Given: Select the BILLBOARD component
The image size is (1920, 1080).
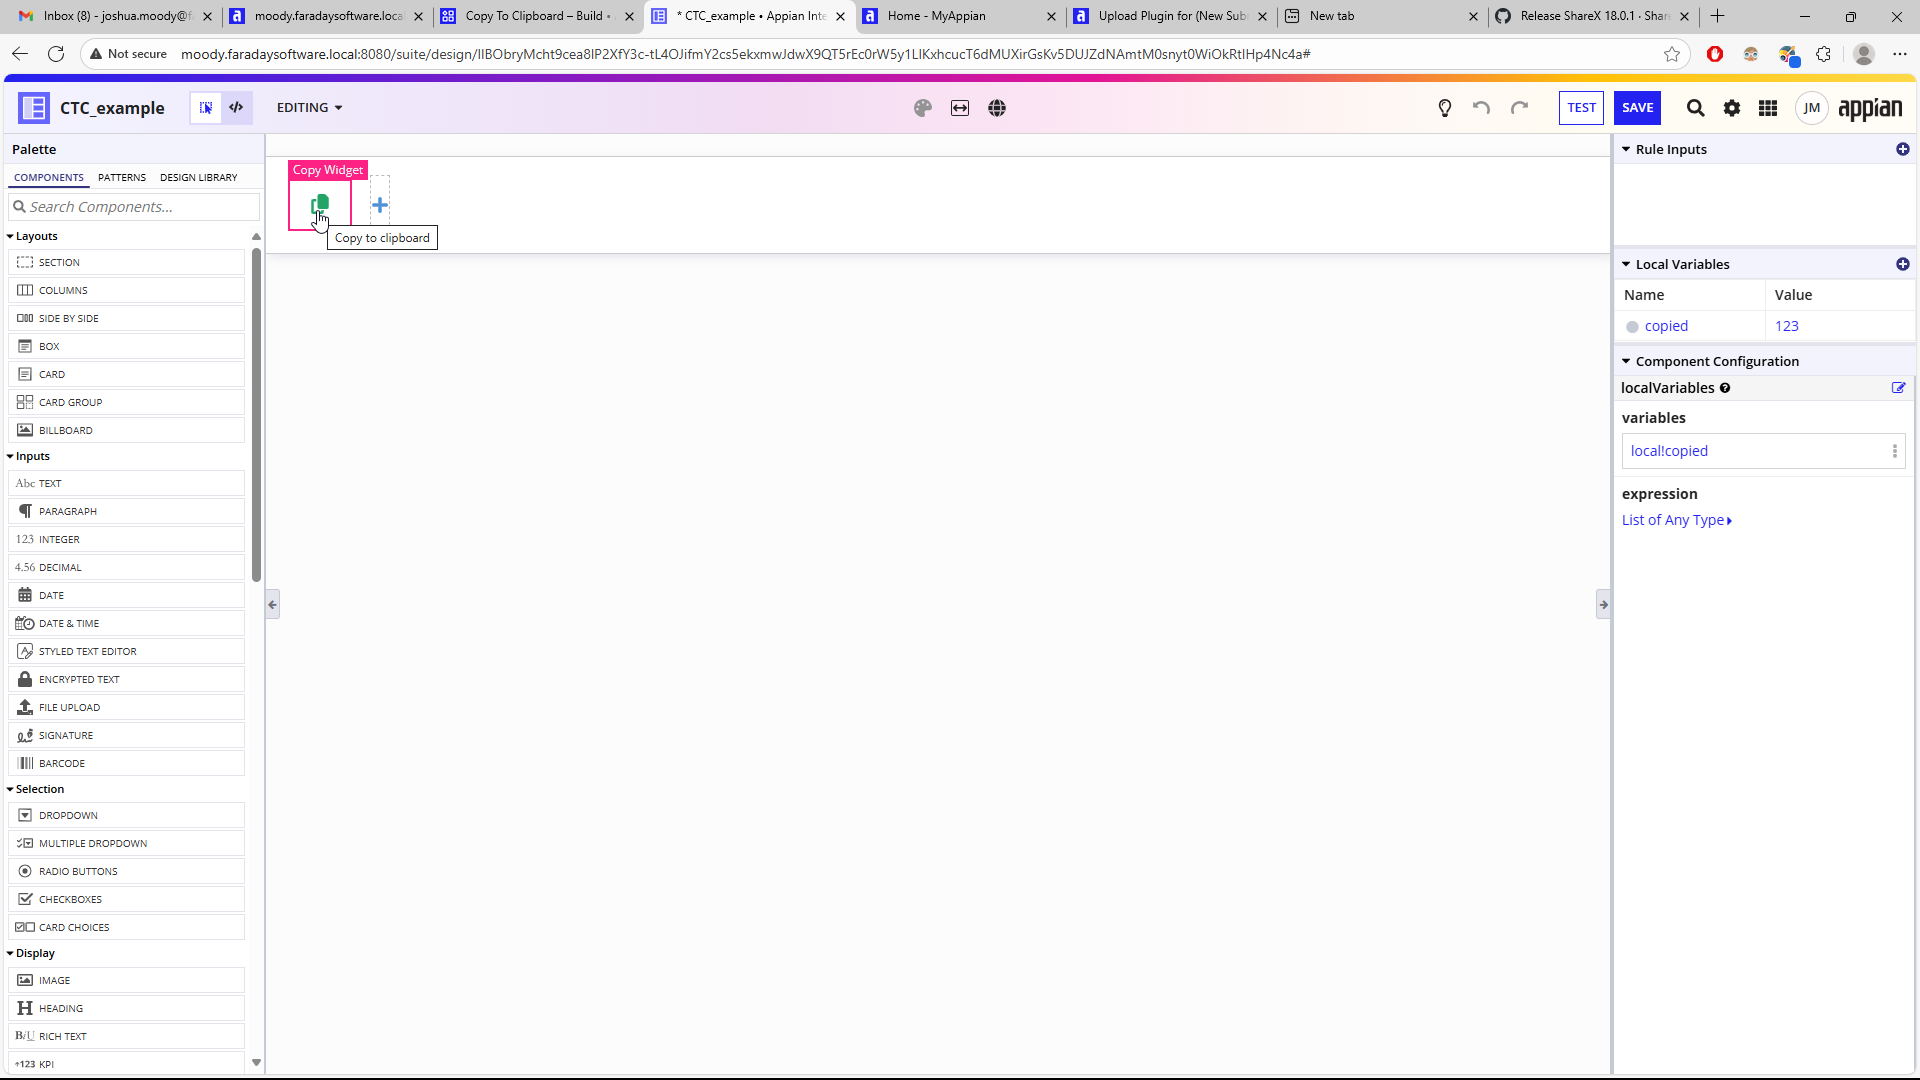Looking at the screenshot, I should coord(126,431).
